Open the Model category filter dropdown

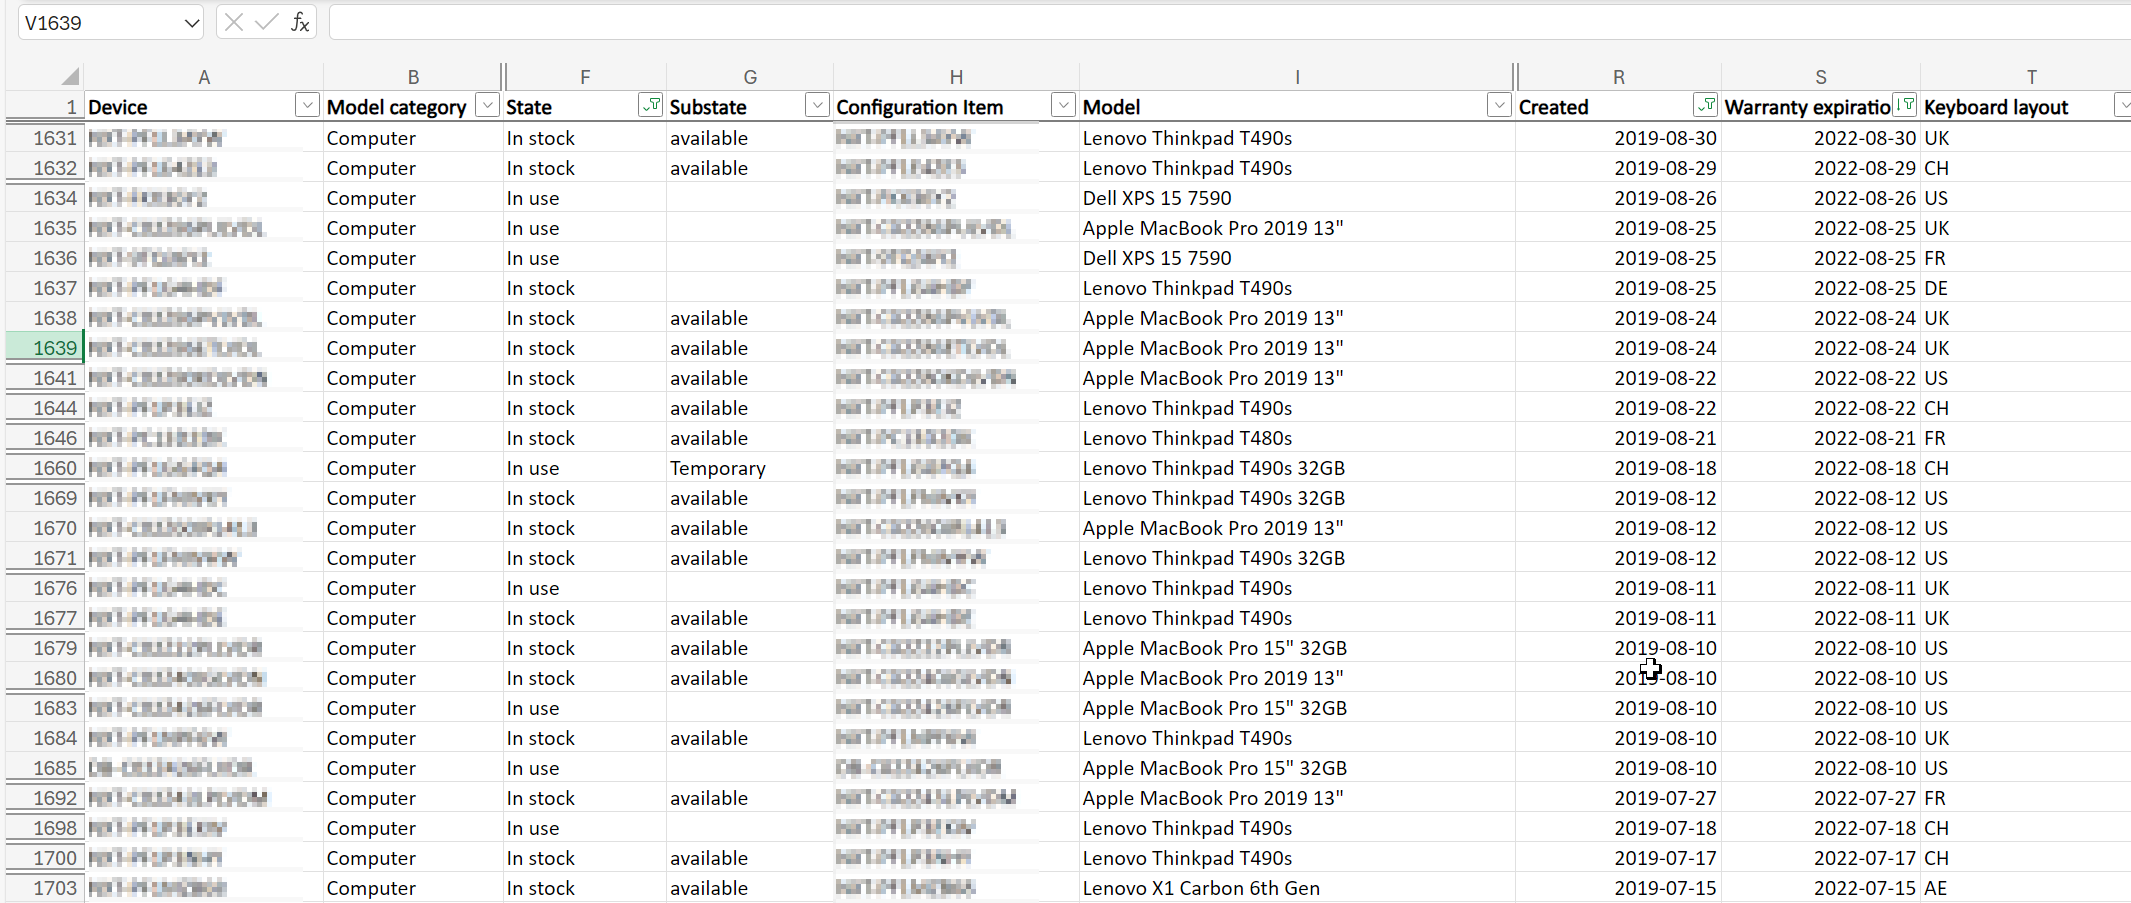487,105
